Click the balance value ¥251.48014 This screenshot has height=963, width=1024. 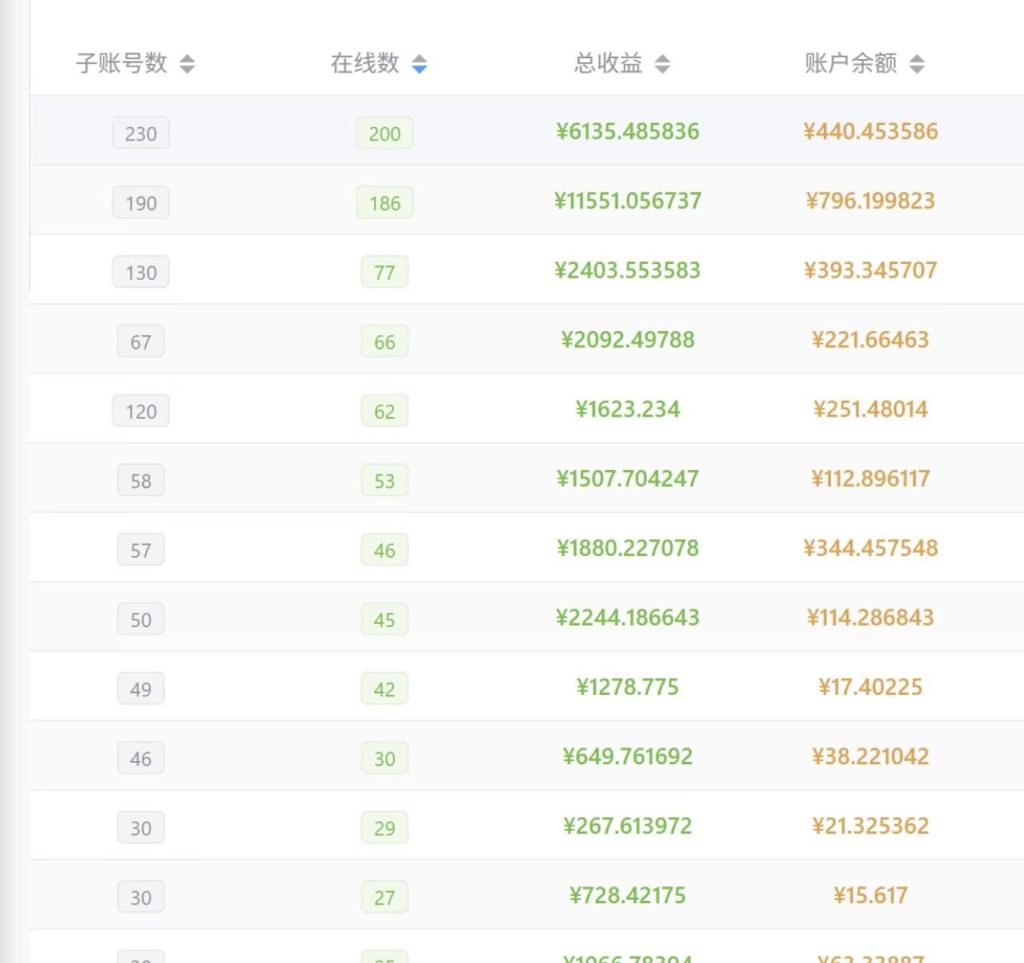[x=871, y=409]
